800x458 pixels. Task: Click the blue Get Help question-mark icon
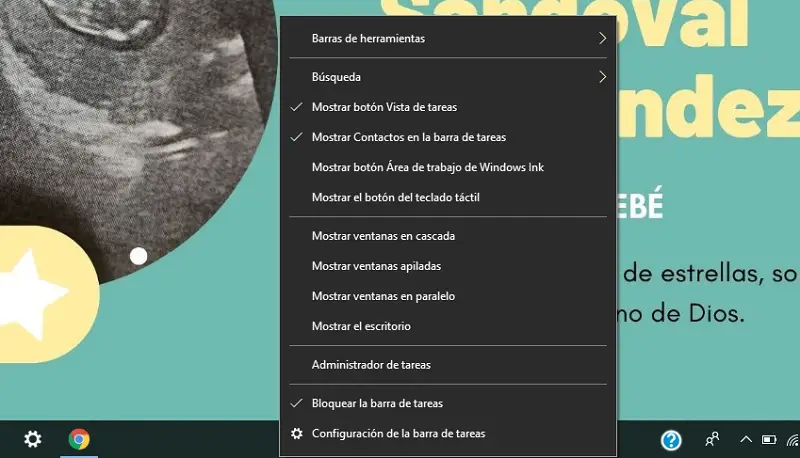pos(671,440)
